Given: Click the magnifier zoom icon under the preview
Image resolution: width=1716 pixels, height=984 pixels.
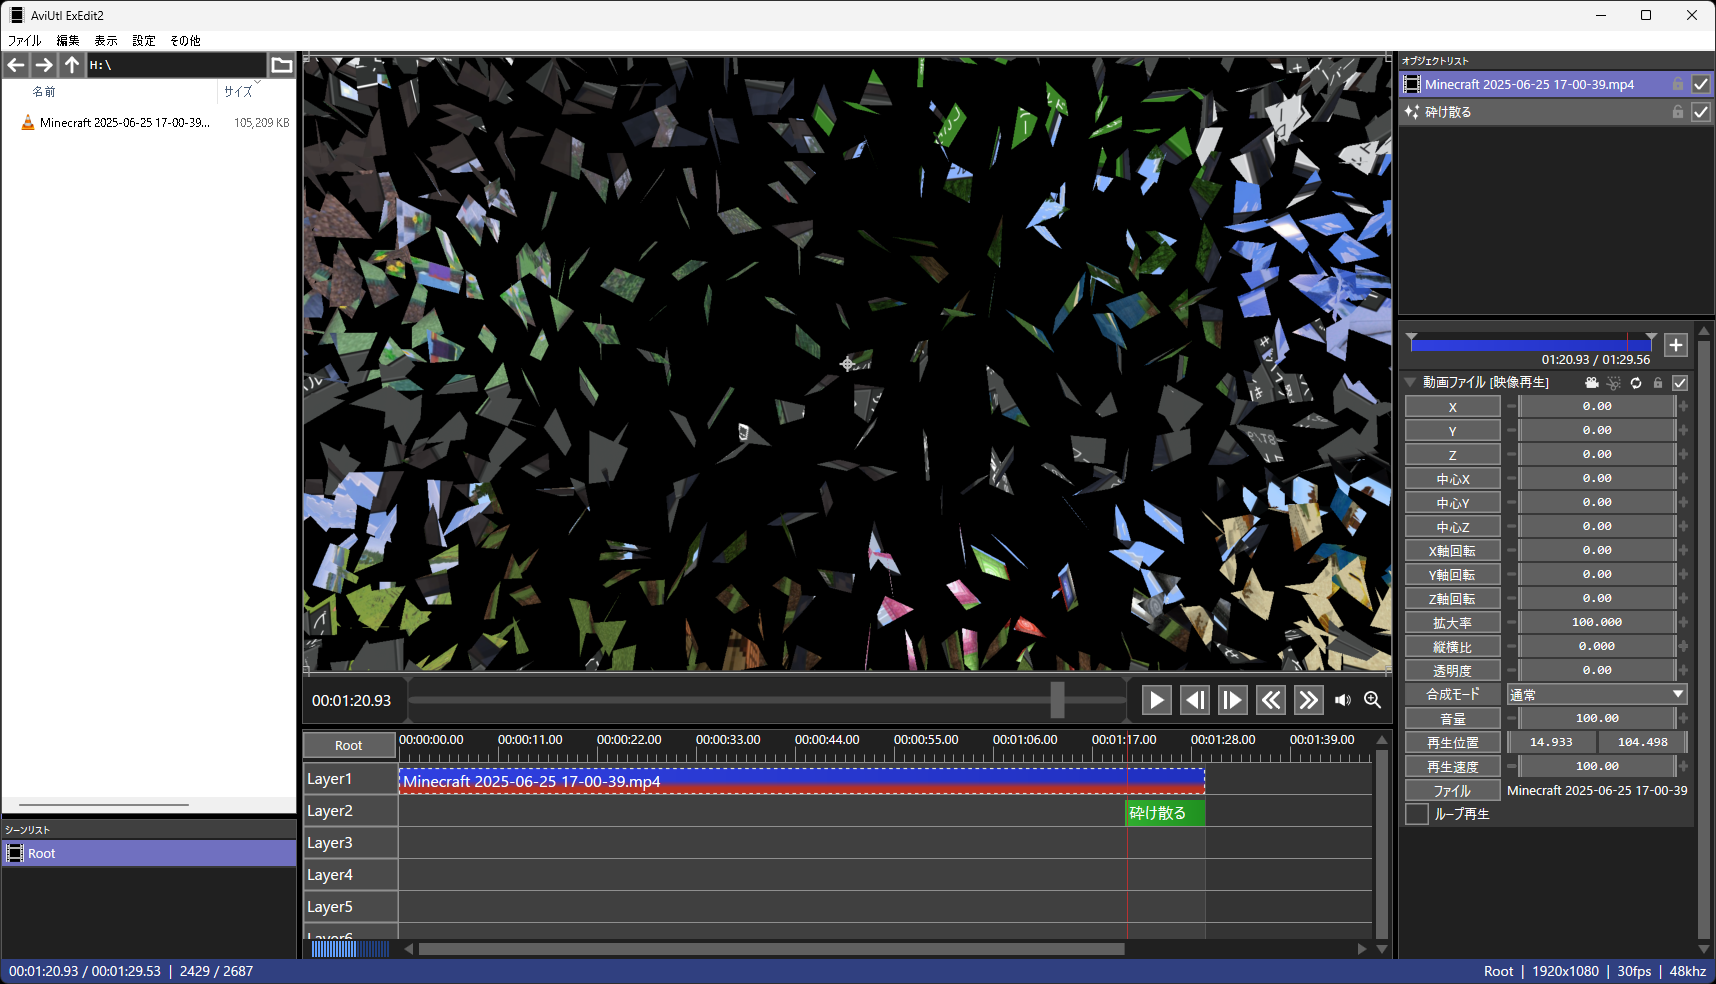Looking at the screenshot, I should [x=1372, y=700].
